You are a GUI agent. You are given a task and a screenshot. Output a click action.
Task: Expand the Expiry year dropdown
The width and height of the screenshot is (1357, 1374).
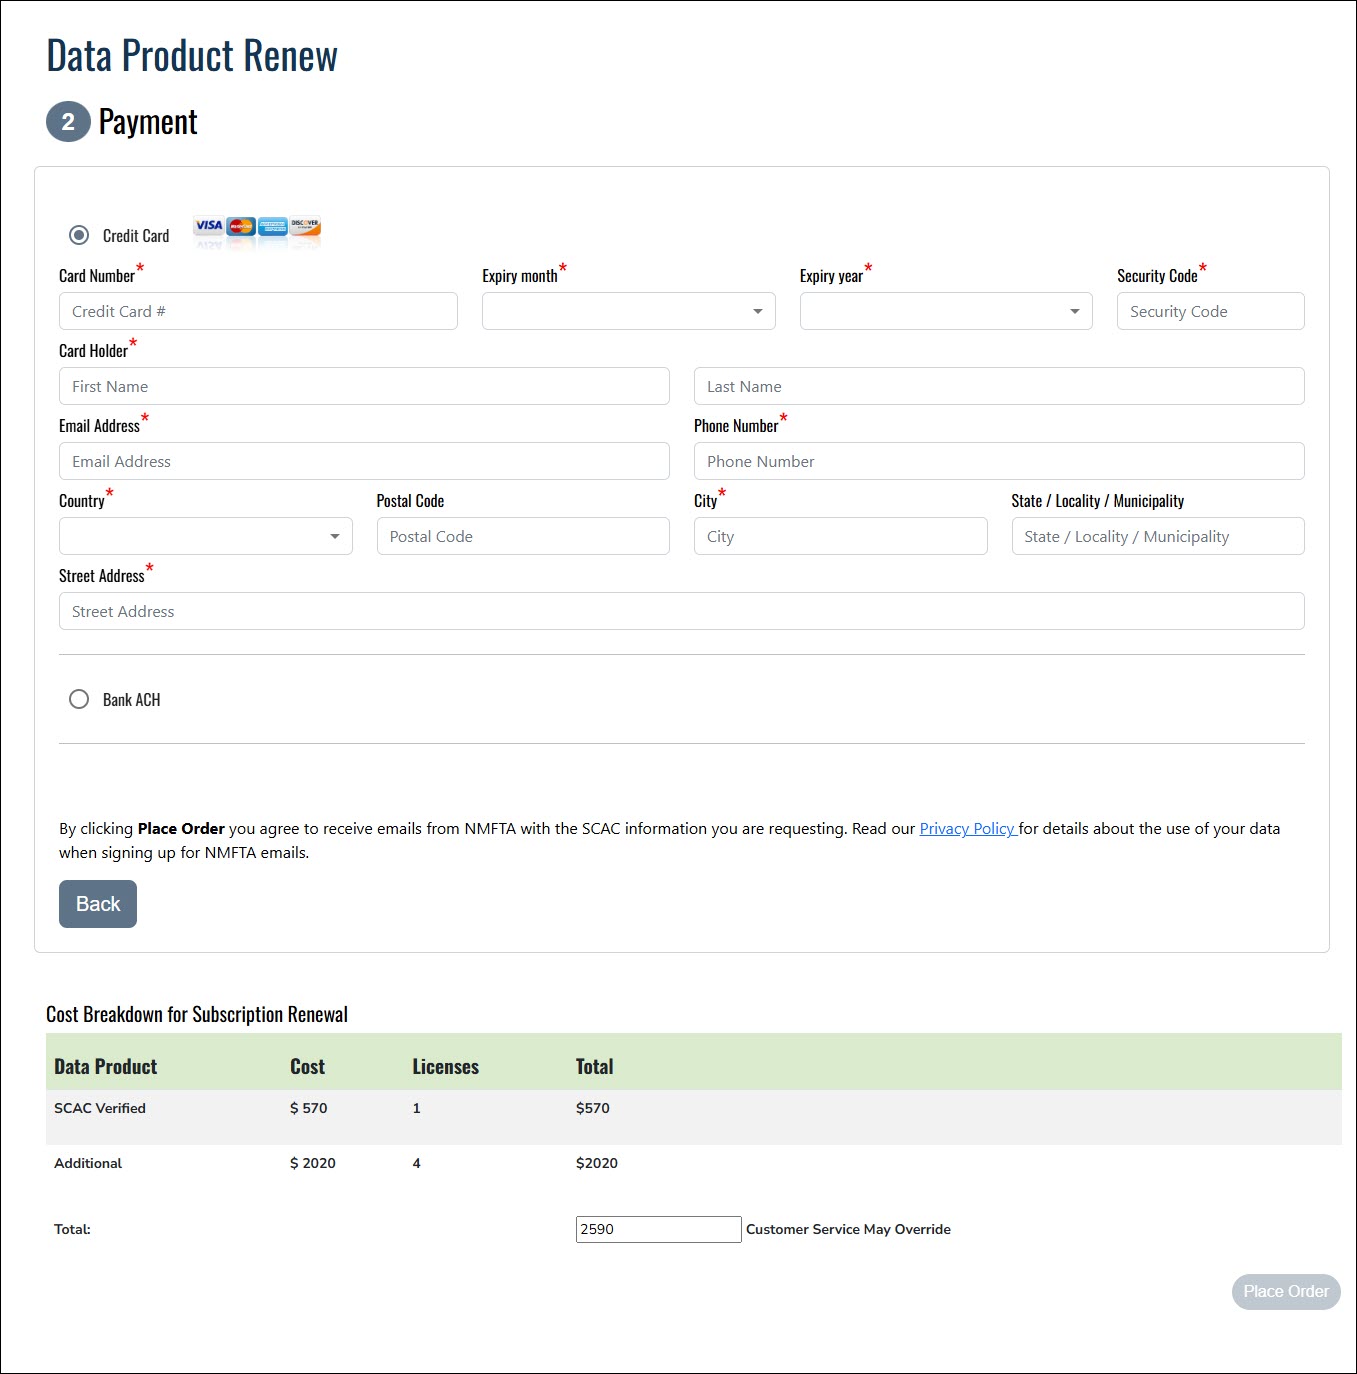pos(945,311)
